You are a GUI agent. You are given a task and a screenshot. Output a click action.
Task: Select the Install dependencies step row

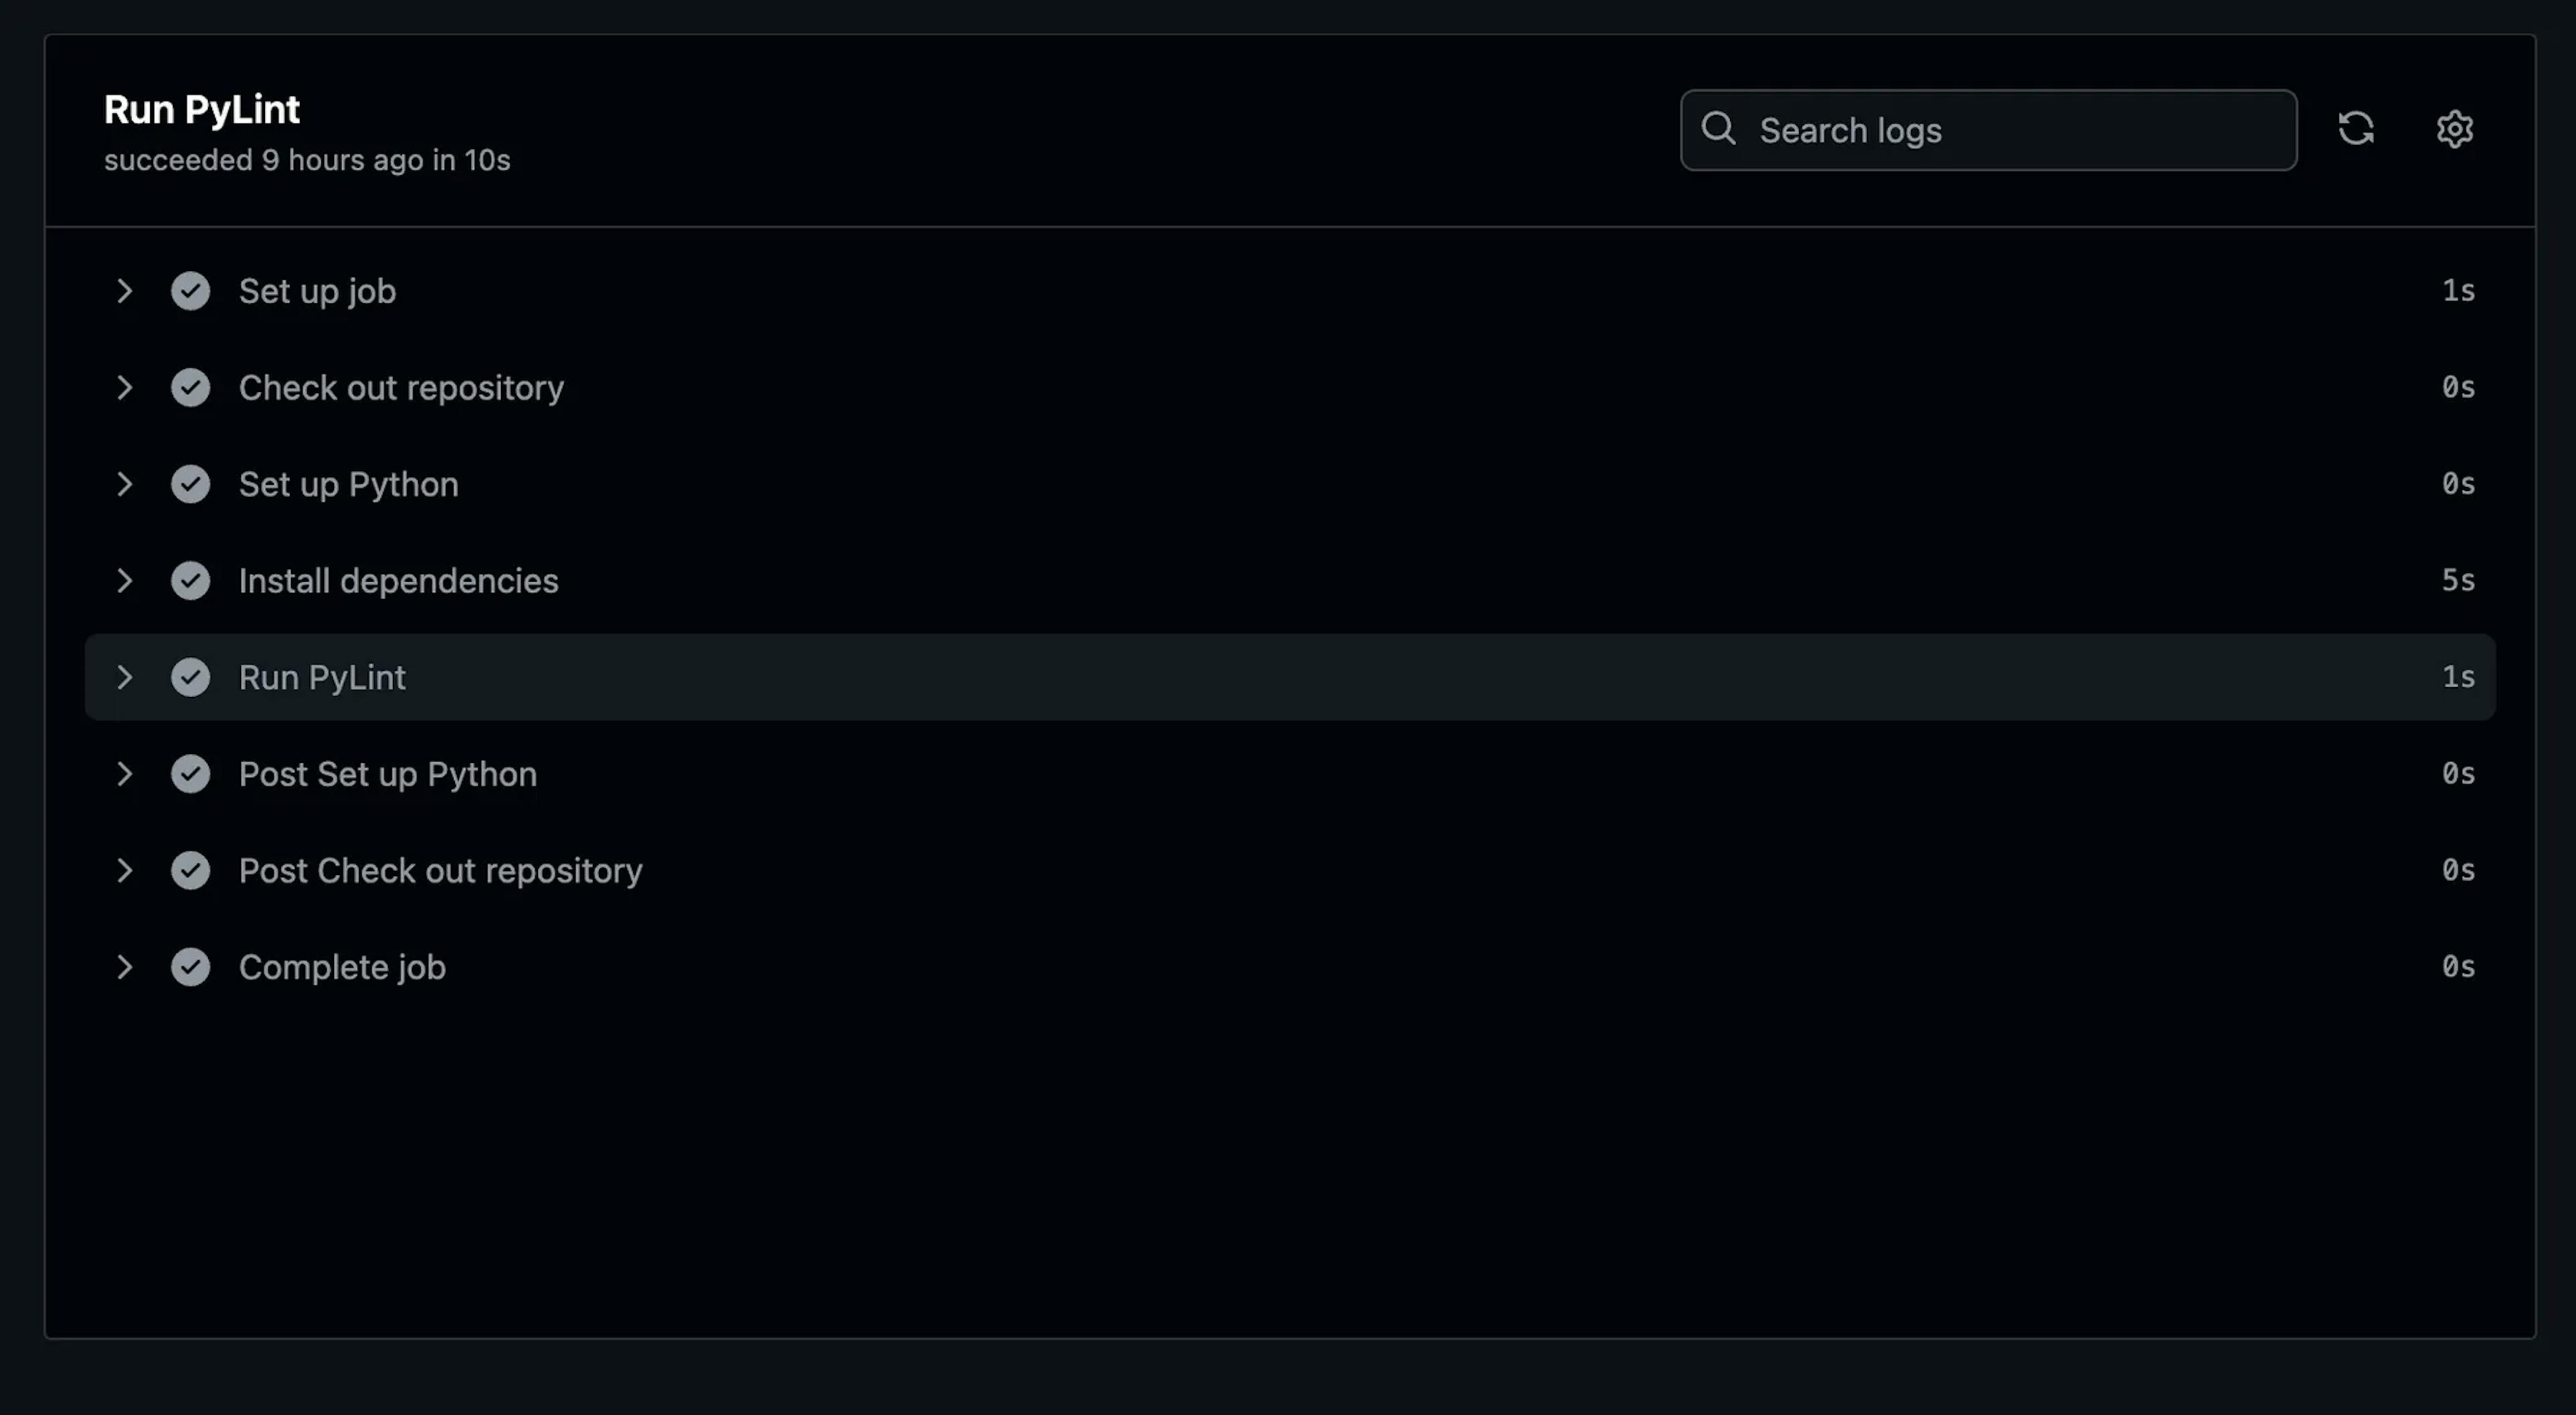pos(398,581)
